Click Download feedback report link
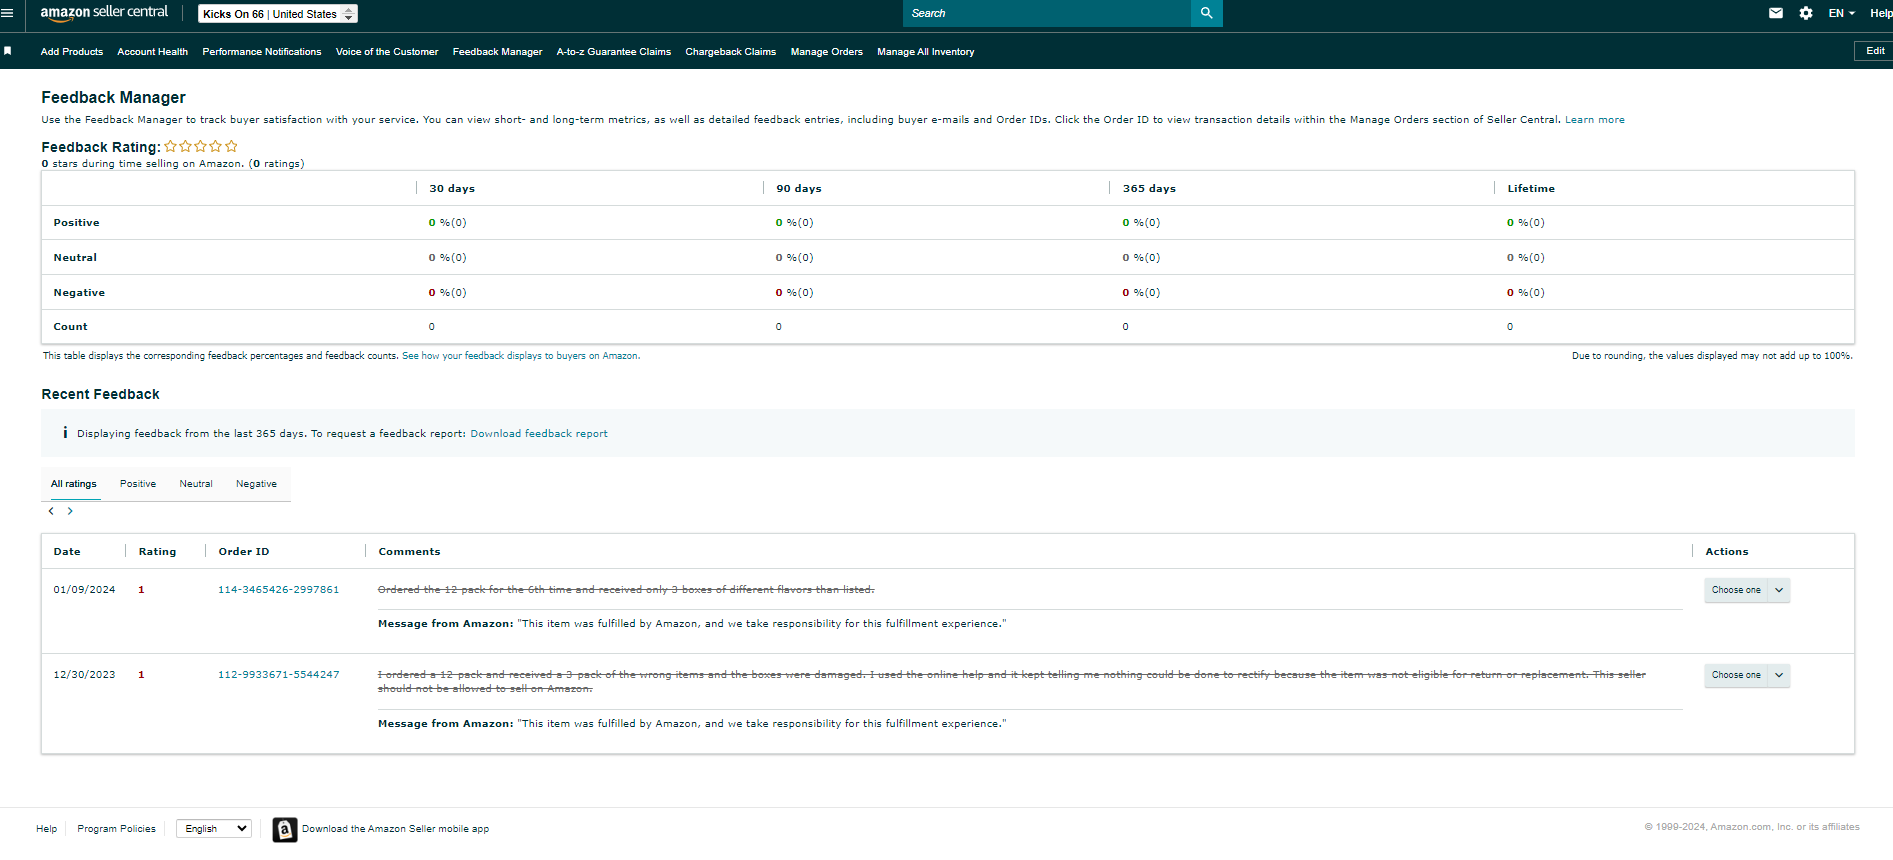1893x860 pixels. pos(539,434)
